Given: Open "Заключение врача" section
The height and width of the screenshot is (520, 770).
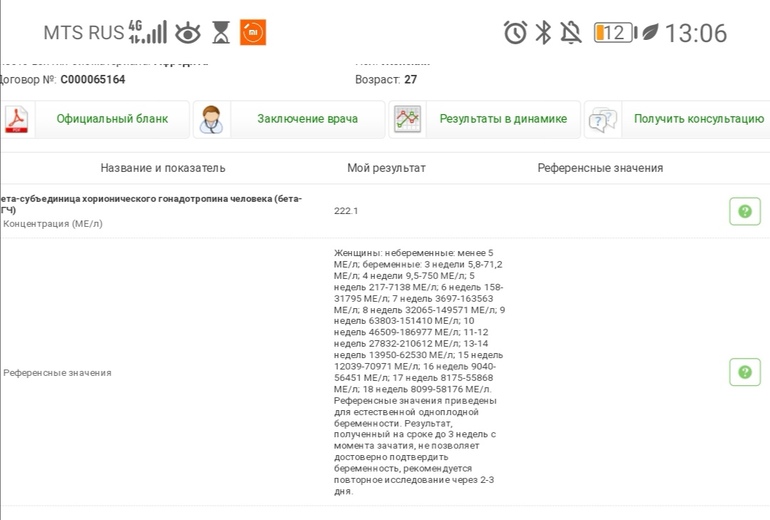Looking at the screenshot, I should tap(307, 119).
